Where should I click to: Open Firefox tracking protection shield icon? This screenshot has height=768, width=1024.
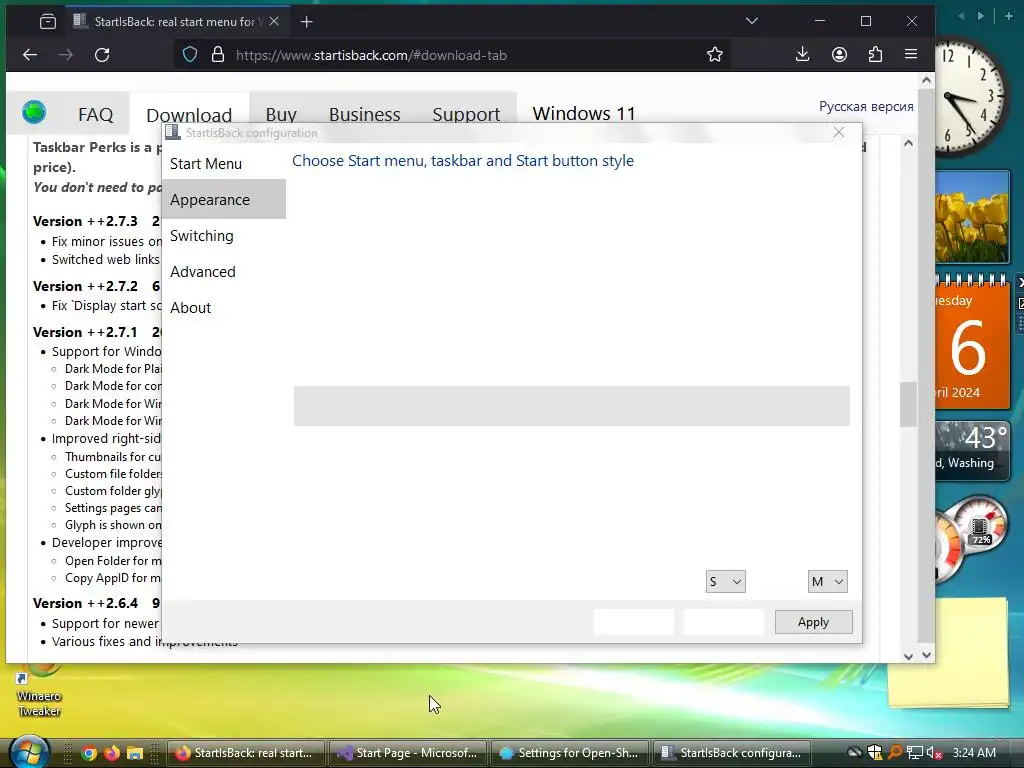pyautogui.click(x=189, y=55)
